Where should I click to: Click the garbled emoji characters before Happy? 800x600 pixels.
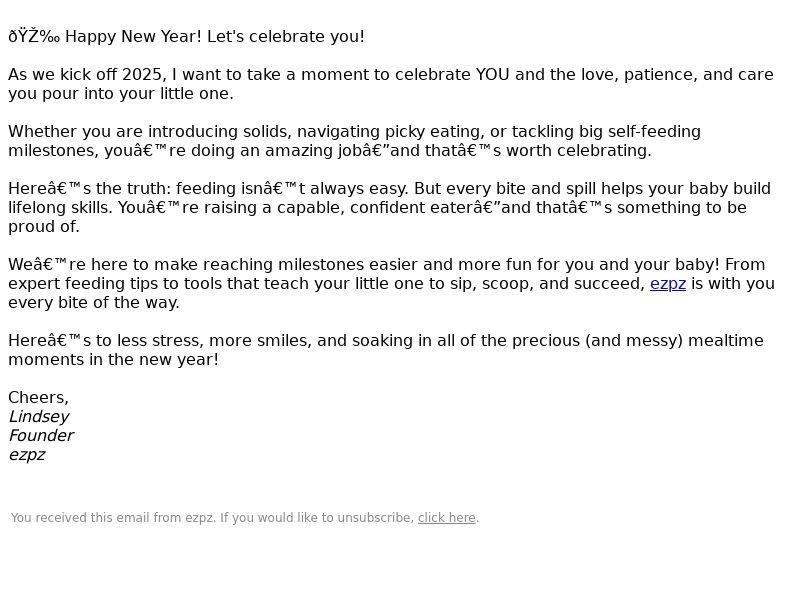(x=34, y=37)
